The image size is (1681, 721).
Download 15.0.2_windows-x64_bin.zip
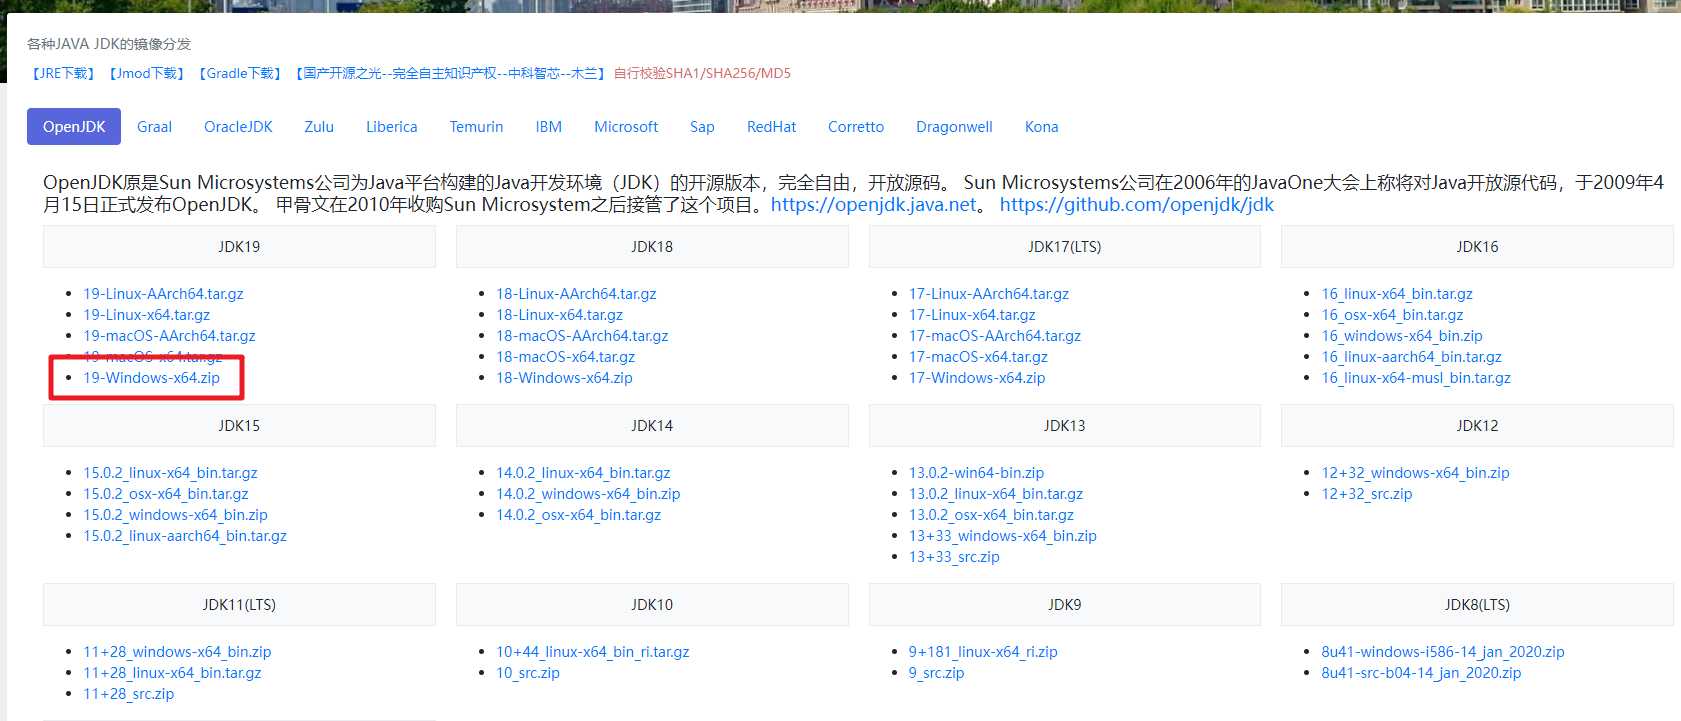pyautogui.click(x=175, y=515)
